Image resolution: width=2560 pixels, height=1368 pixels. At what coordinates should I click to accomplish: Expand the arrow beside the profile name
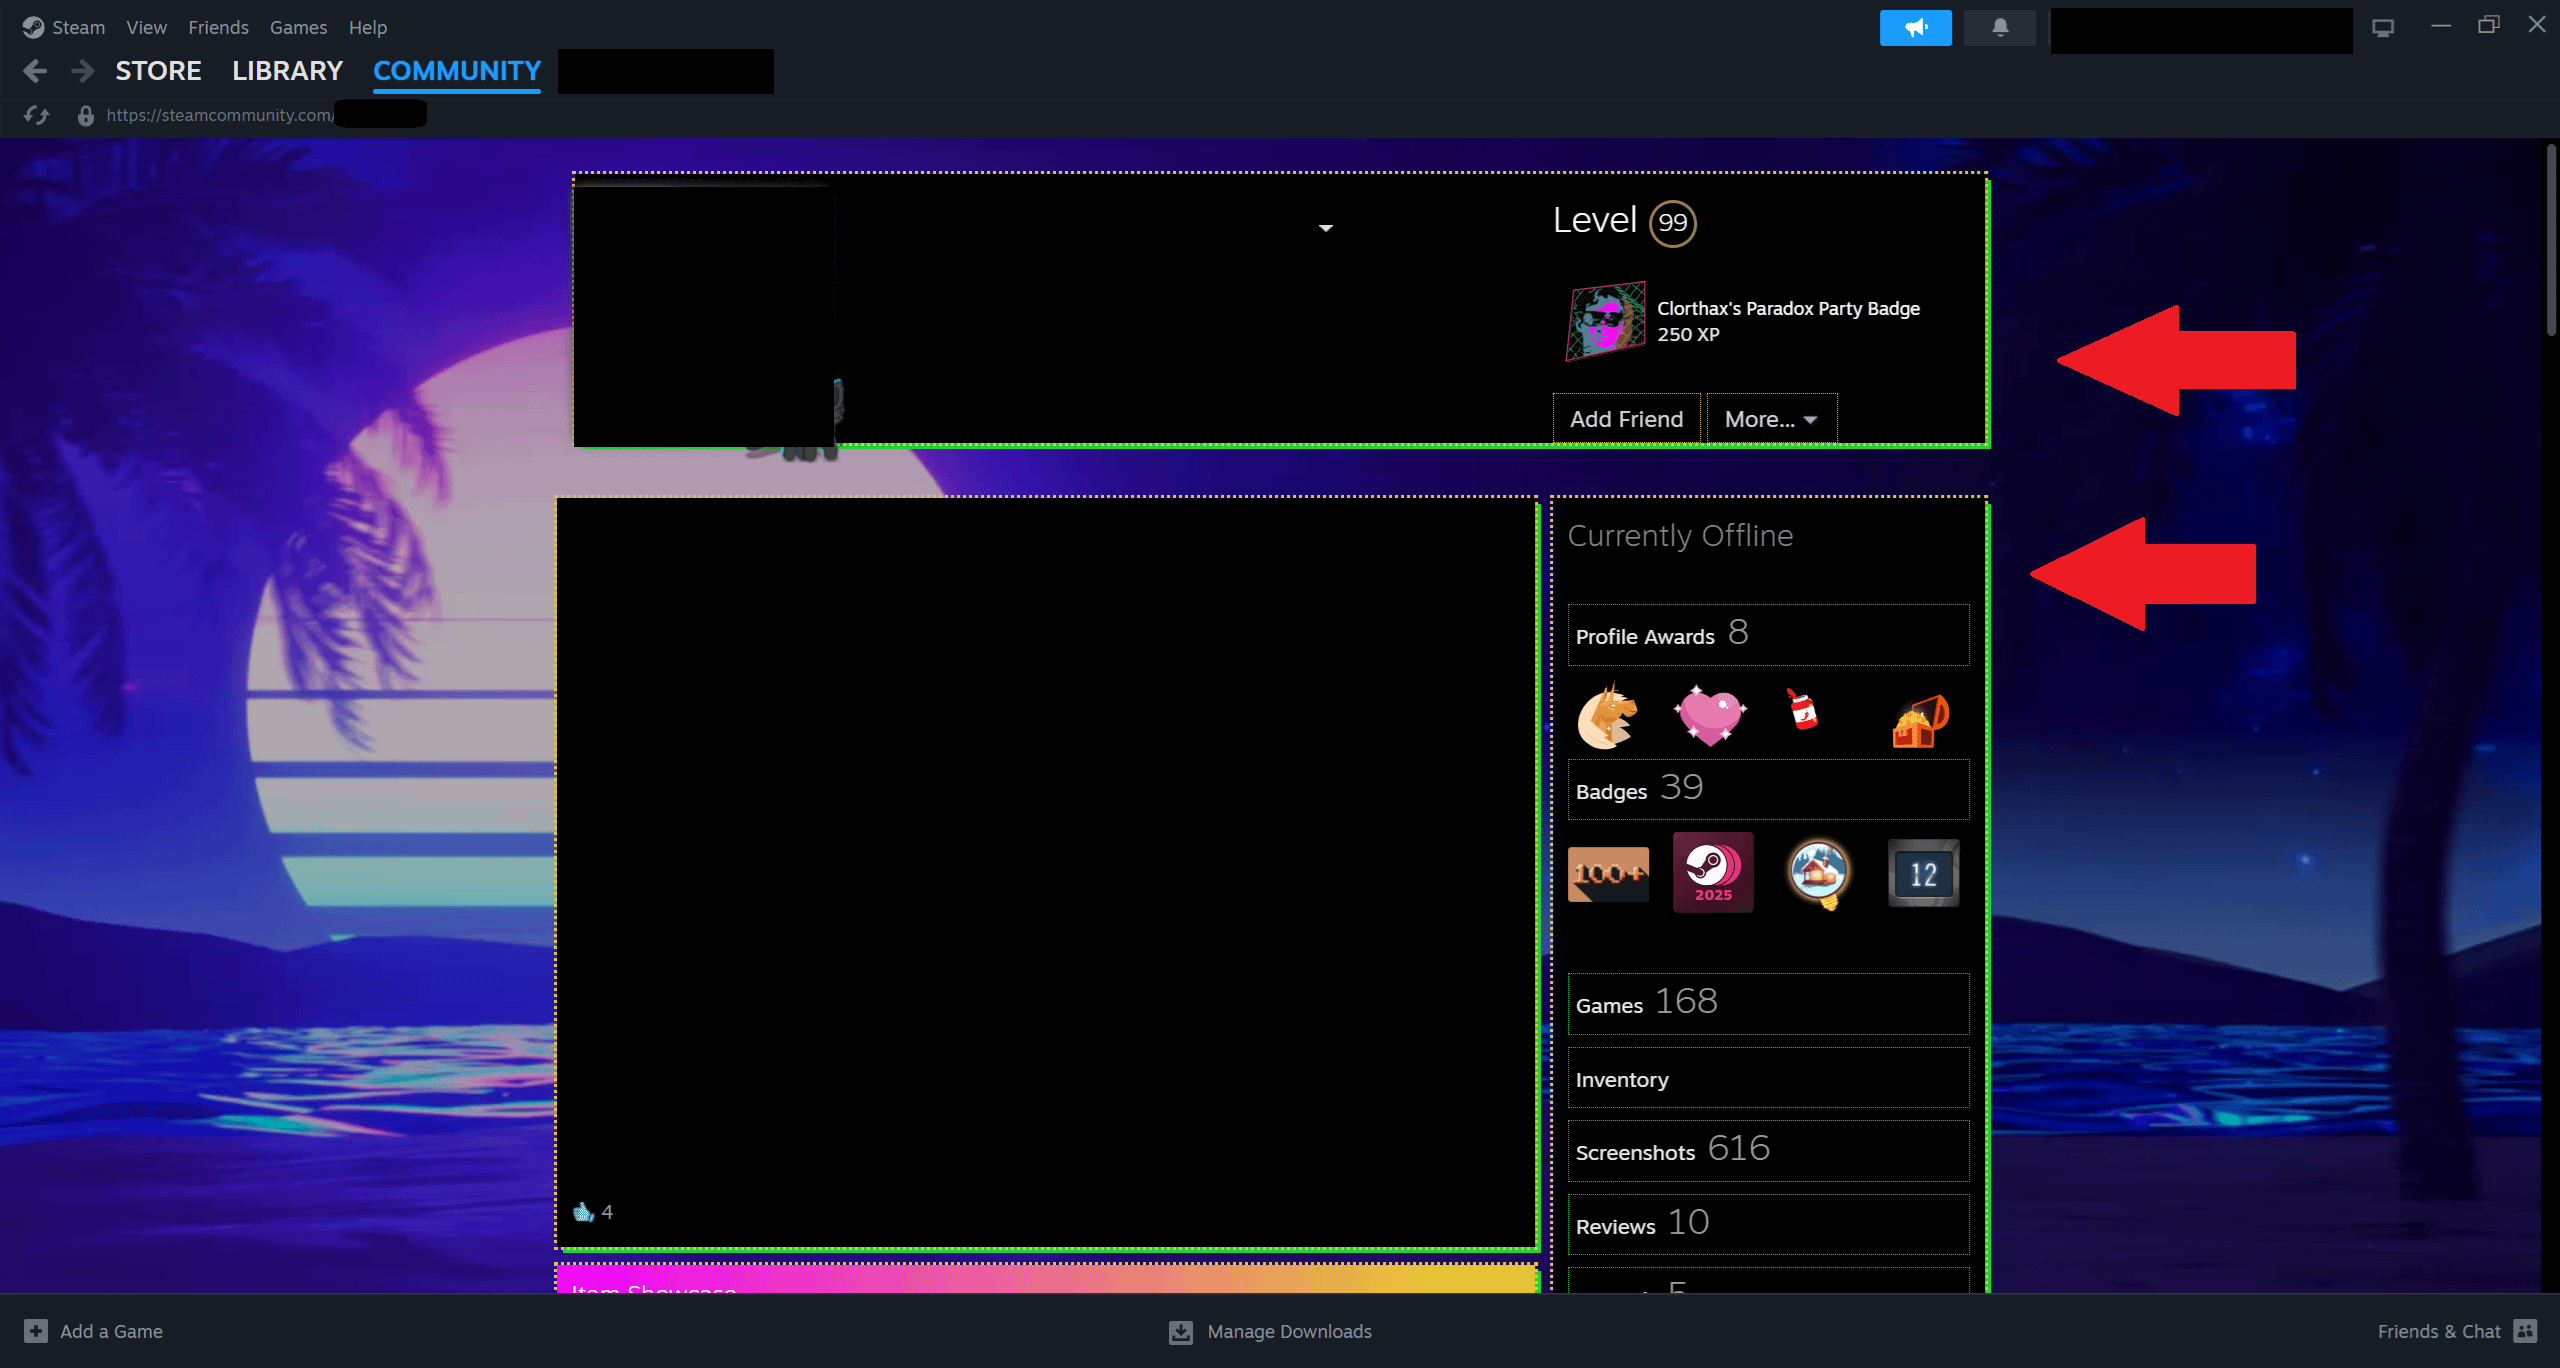coord(1326,229)
